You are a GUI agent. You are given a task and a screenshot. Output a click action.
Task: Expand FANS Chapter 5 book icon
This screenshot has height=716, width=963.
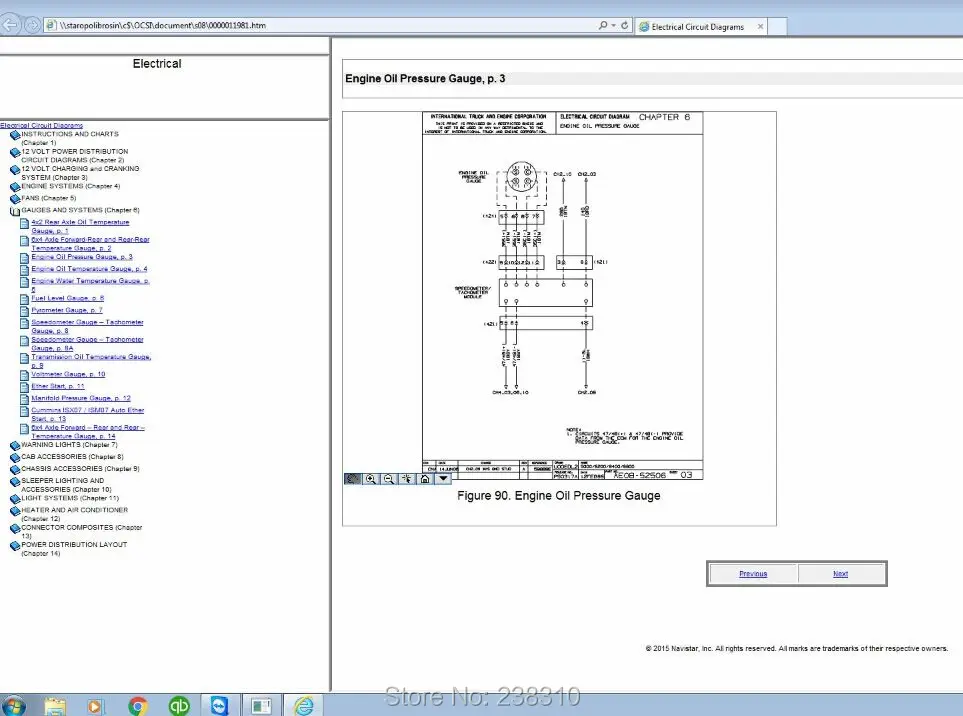point(15,199)
